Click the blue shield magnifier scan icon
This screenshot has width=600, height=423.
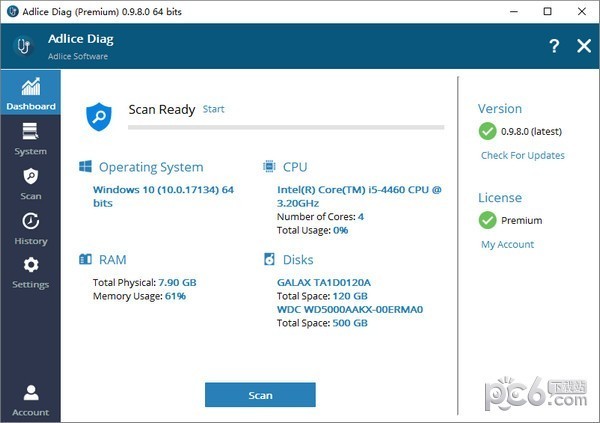(99, 117)
